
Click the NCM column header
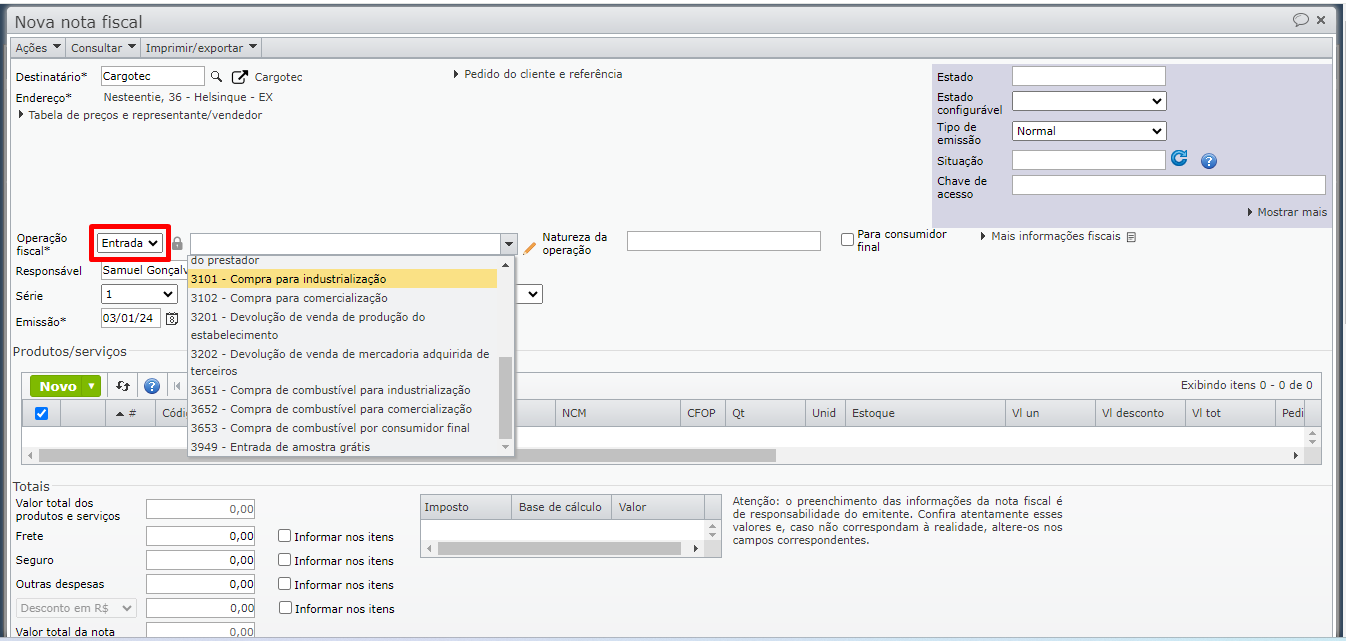[617, 413]
